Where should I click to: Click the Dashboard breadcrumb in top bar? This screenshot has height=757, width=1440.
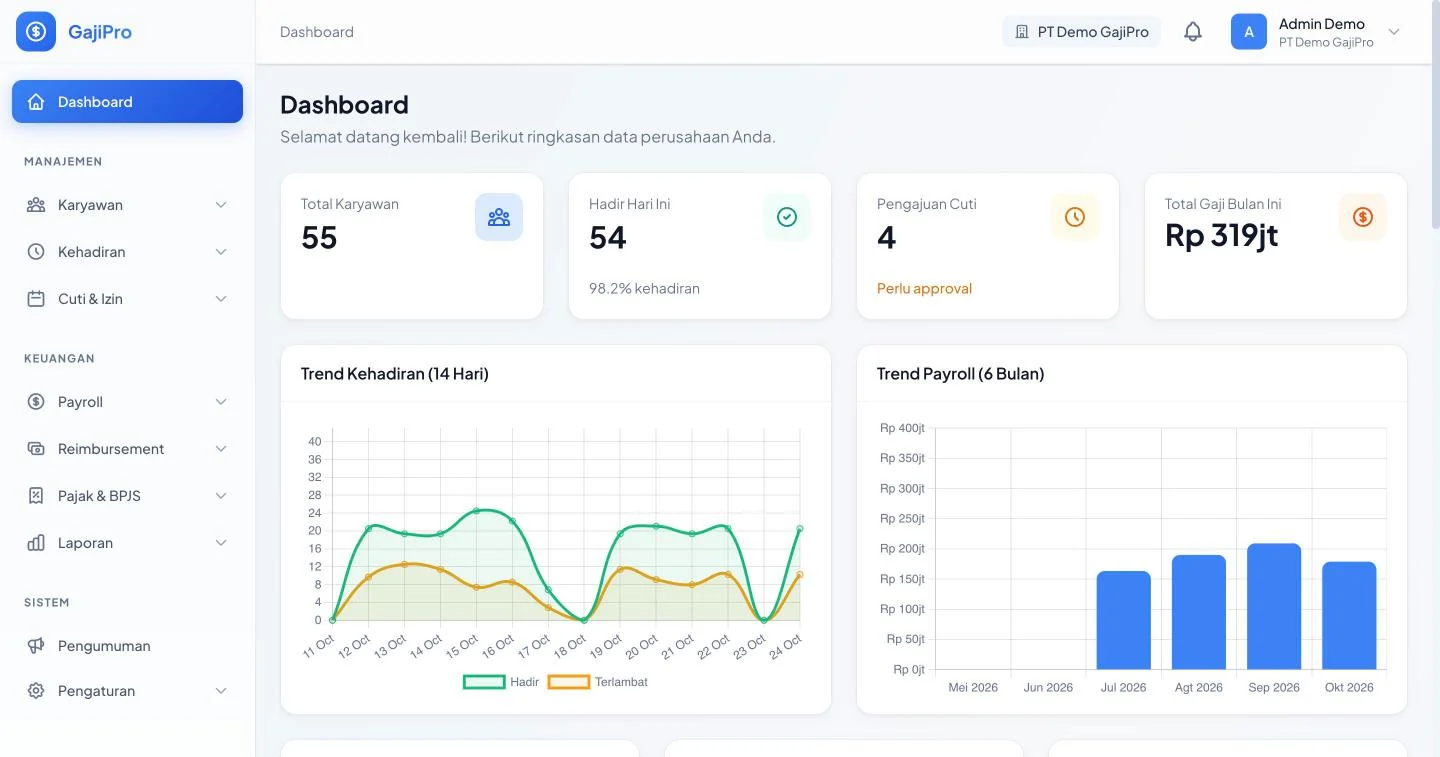pos(317,32)
